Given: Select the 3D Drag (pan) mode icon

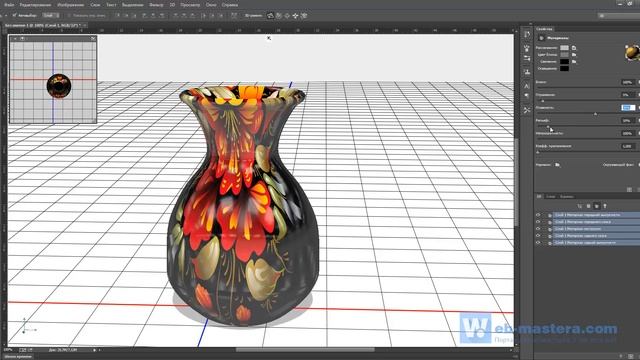Looking at the screenshot, I should [287, 16].
